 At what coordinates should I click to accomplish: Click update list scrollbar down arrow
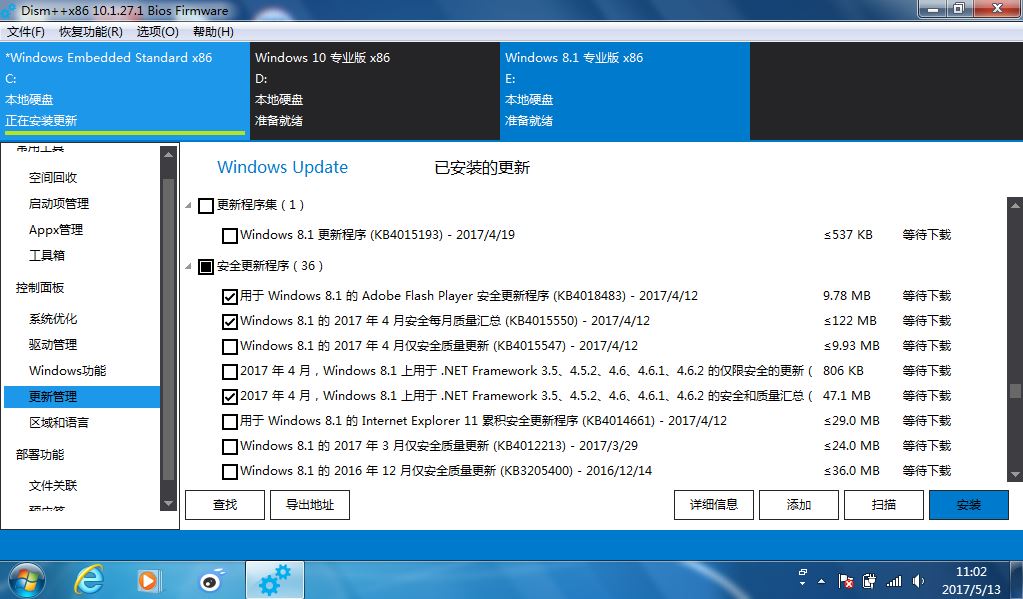1015,474
